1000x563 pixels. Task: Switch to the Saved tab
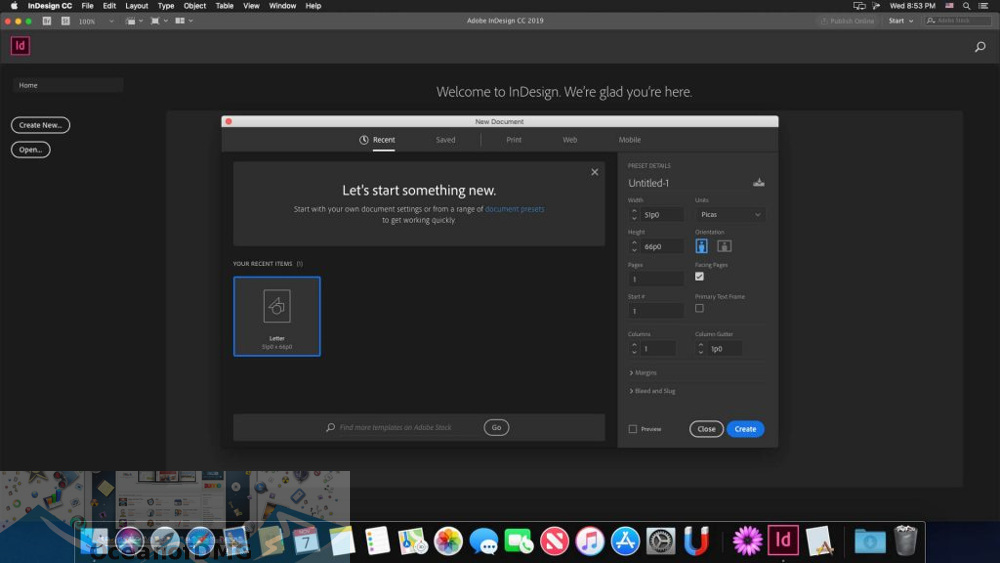[x=445, y=140]
